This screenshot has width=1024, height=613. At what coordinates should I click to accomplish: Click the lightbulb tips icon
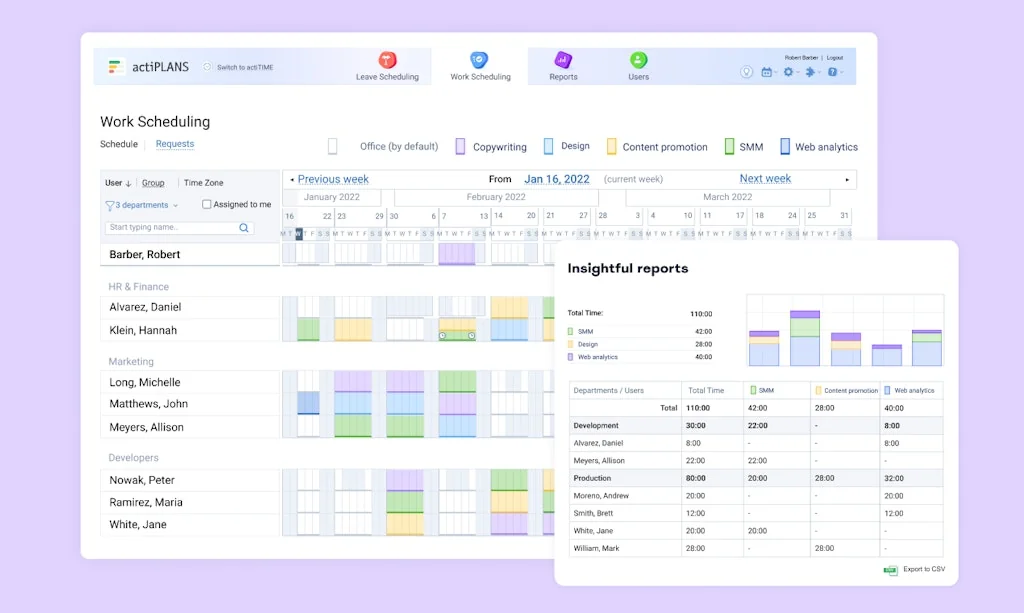click(x=746, y=72)
